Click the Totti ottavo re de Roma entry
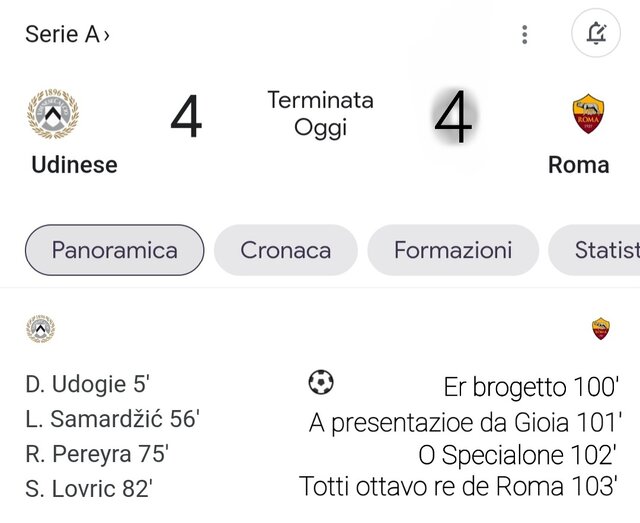This screenshot has width=640, height=523. point(458,486)
